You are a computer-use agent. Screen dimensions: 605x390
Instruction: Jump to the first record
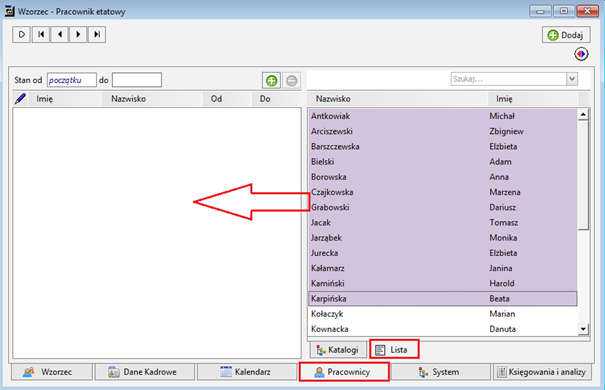click(41, 35)
